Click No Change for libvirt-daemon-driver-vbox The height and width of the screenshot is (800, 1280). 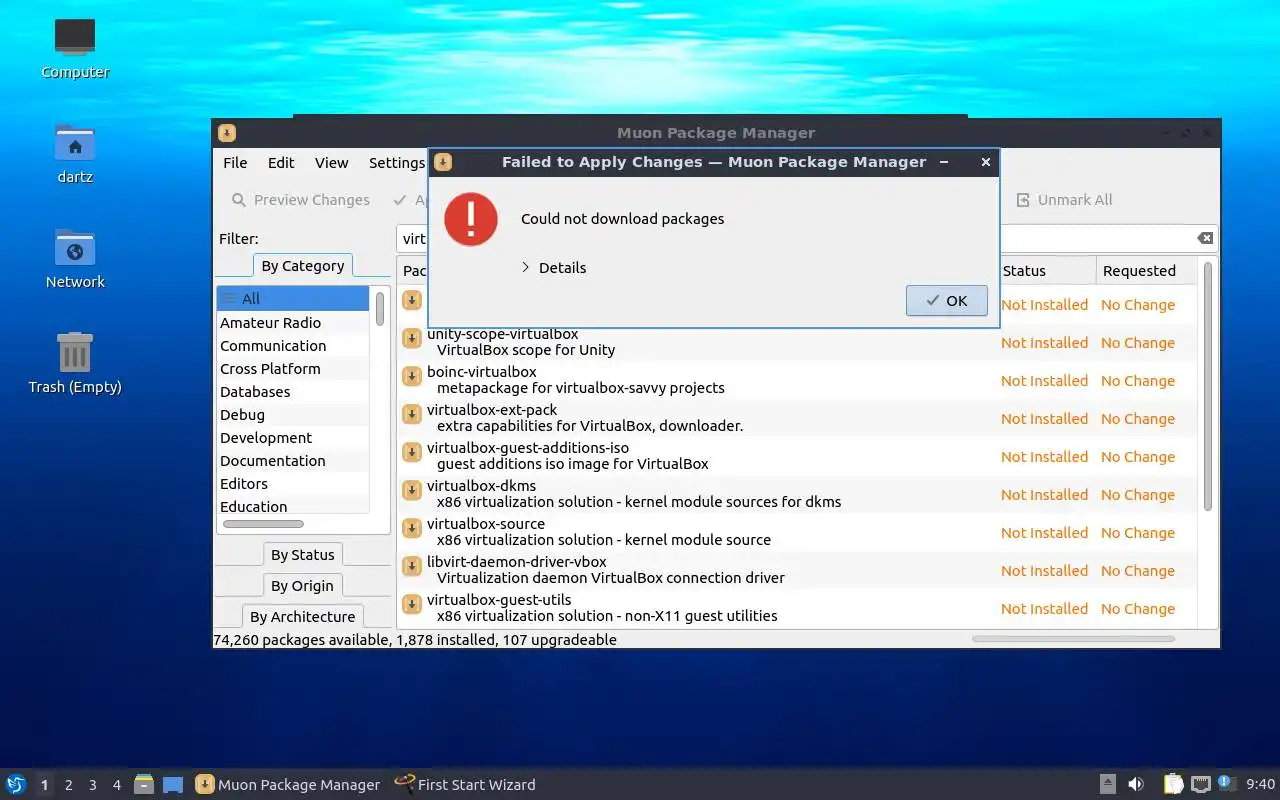pos(1138,571)
